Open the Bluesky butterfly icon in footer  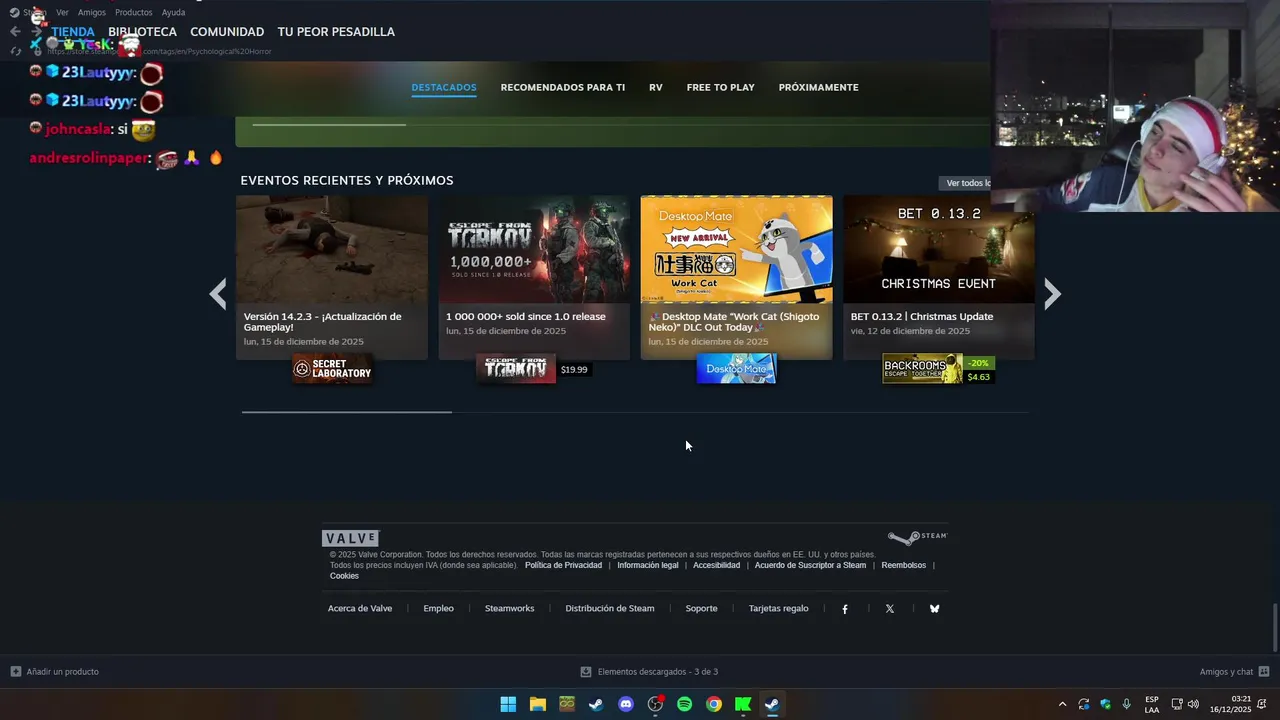(935, 609)
